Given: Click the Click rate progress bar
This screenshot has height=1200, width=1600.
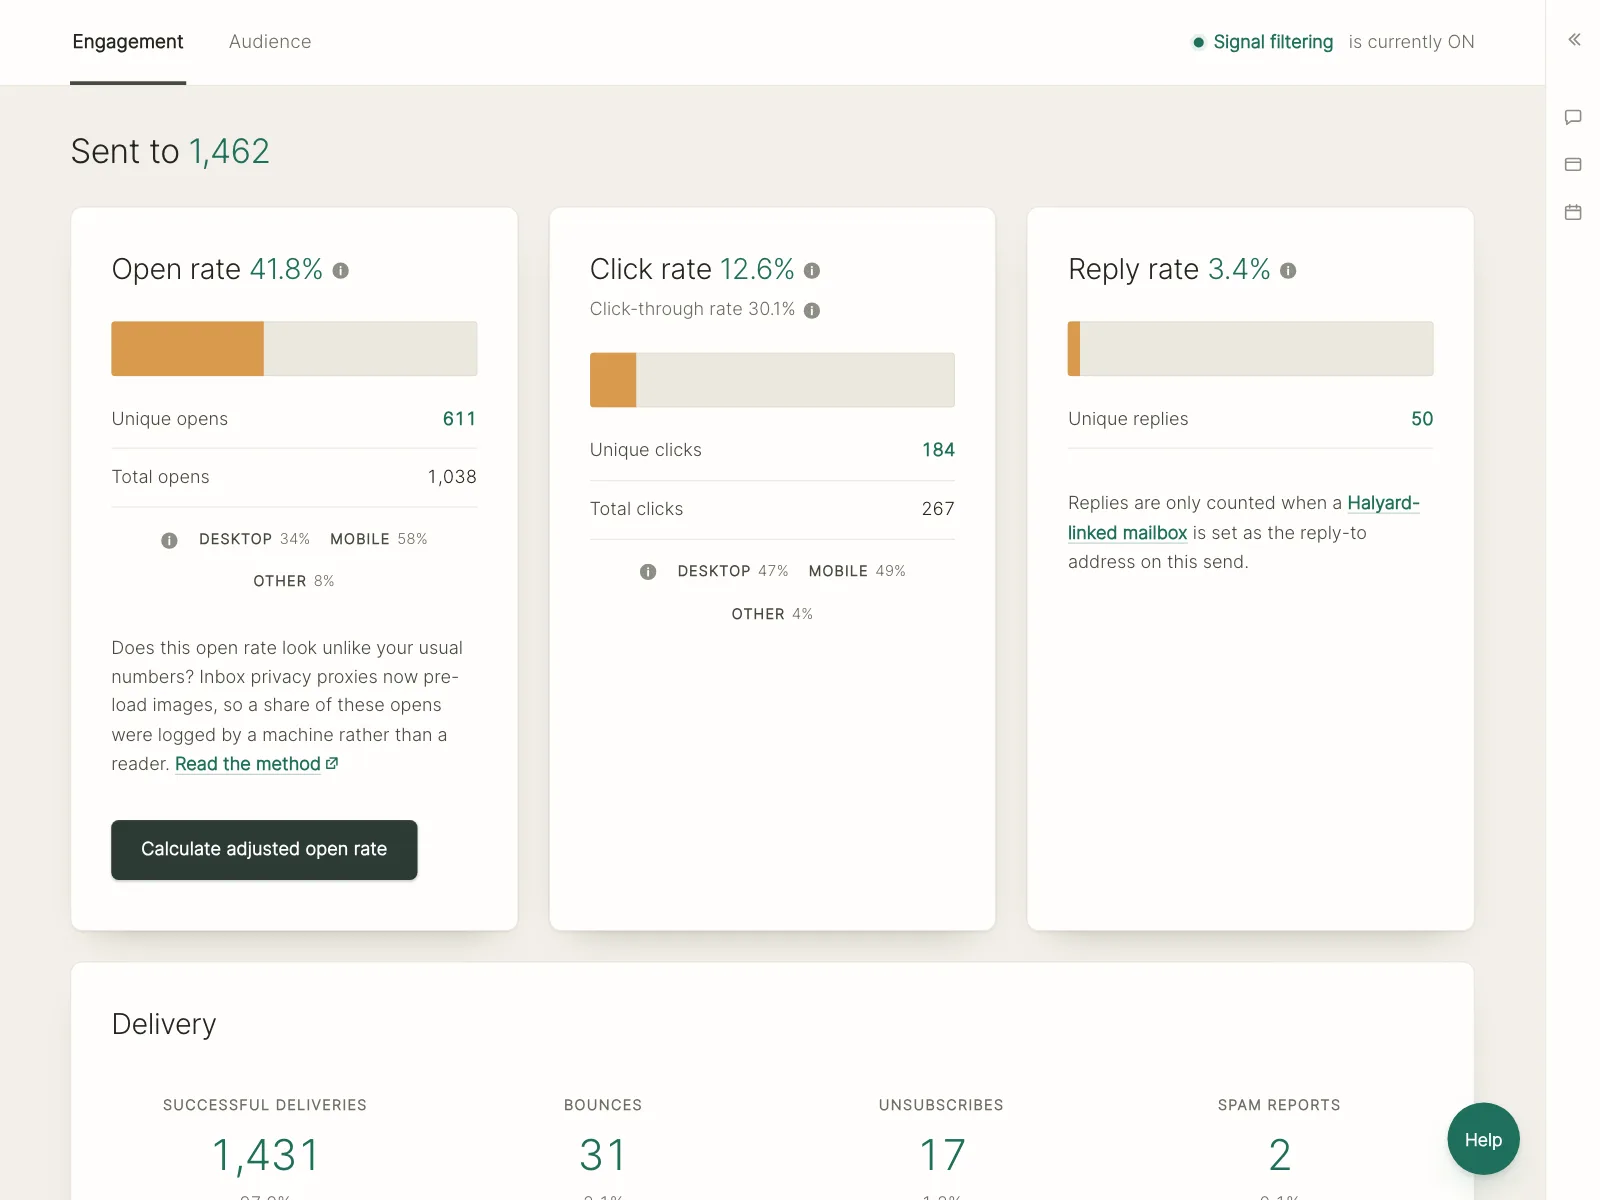Looking at the screenshot, I should coord(772,380).
